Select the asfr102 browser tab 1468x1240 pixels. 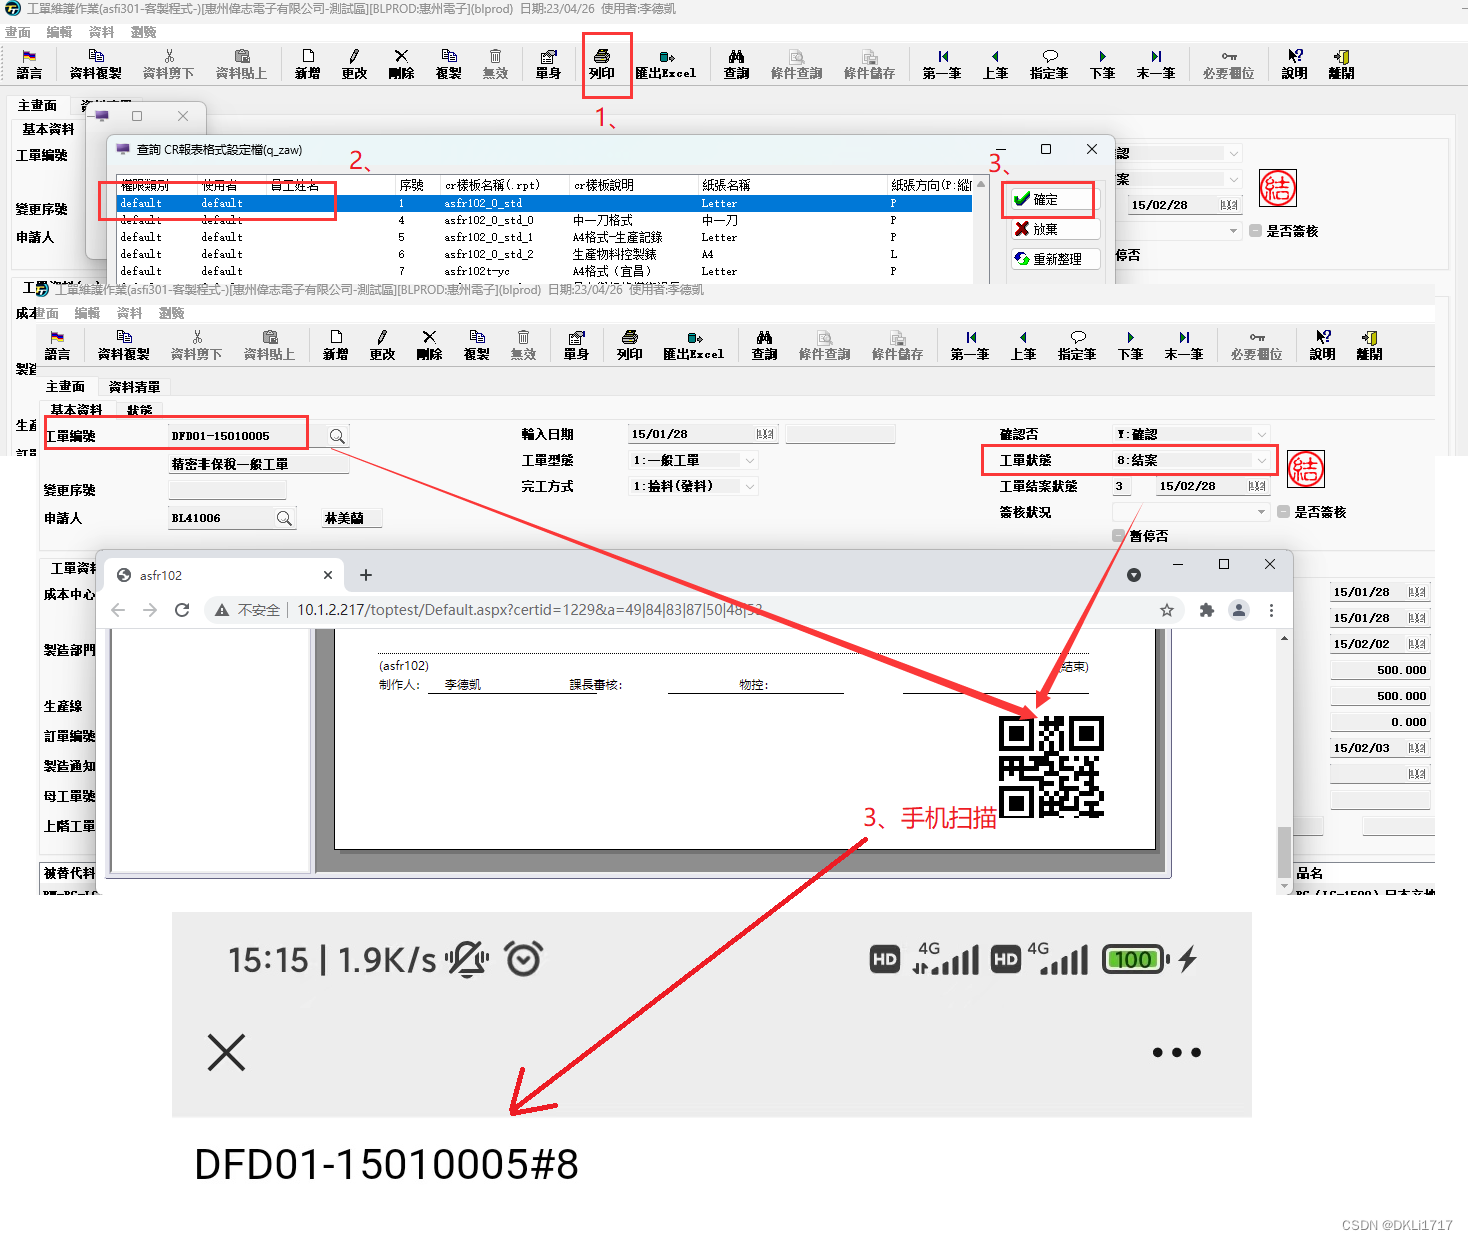225,575
